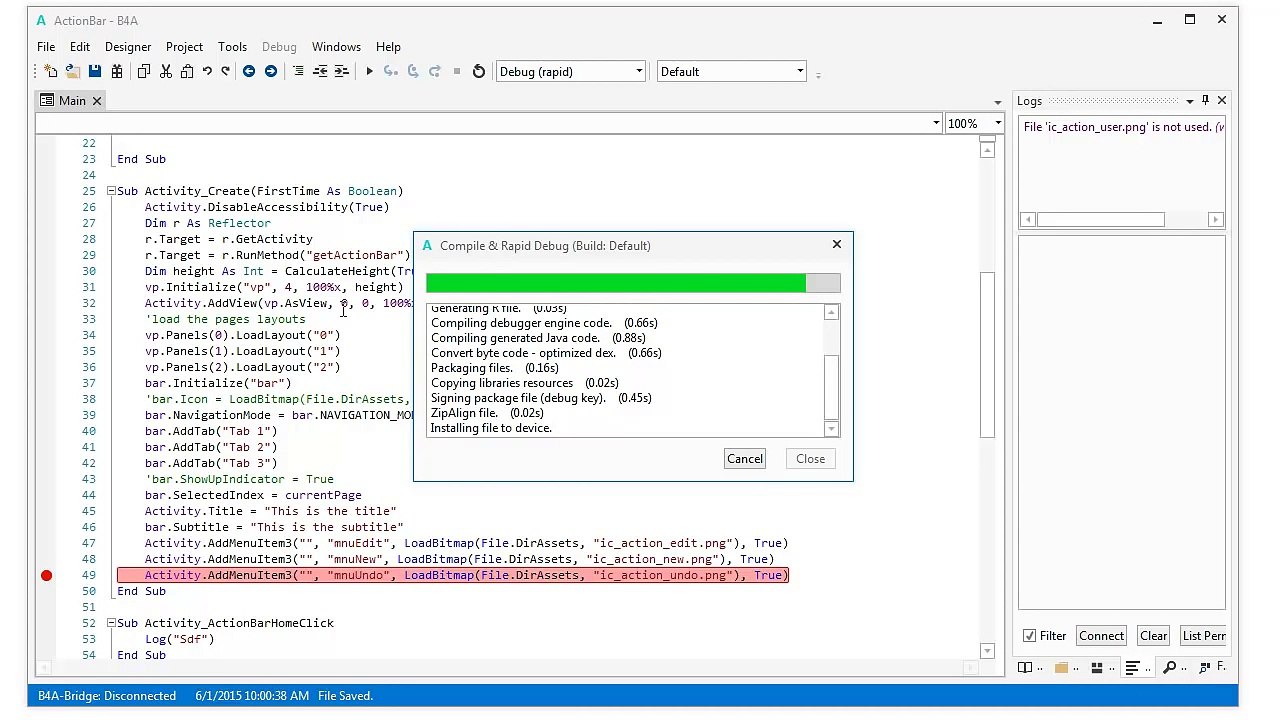Open the File menu

tap(46, 47)
